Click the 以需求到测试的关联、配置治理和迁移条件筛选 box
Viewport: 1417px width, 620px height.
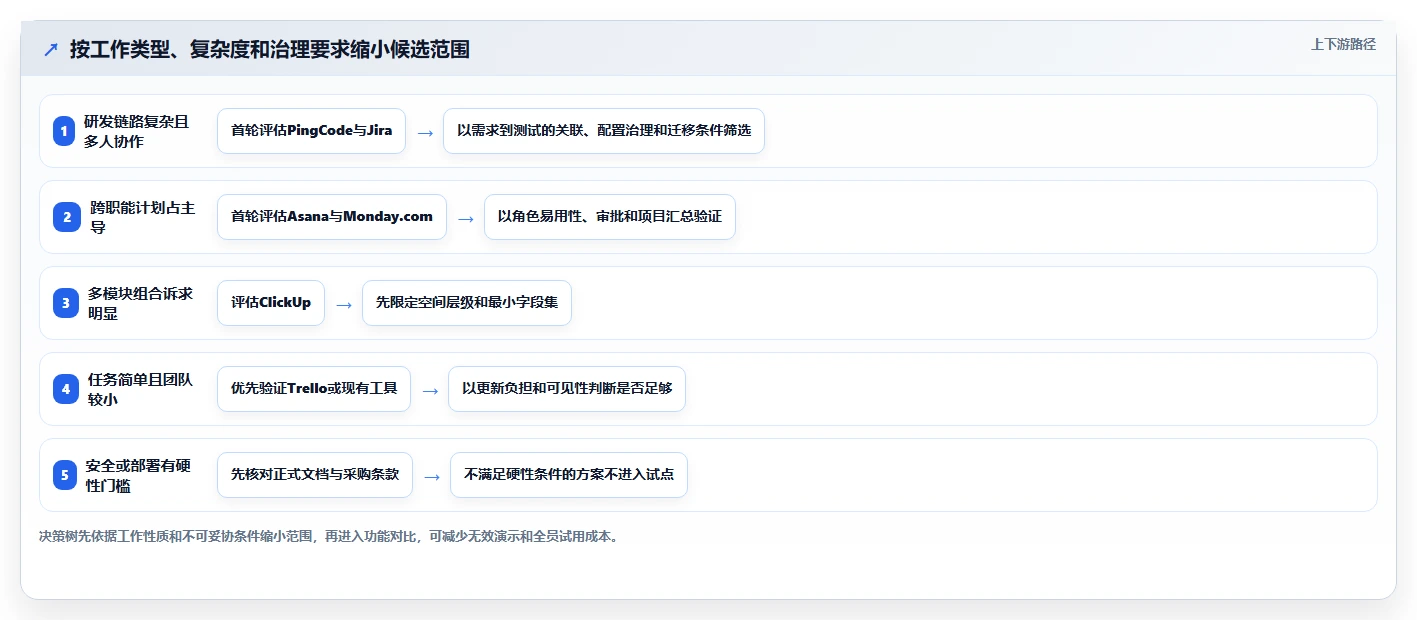point(604,131)
